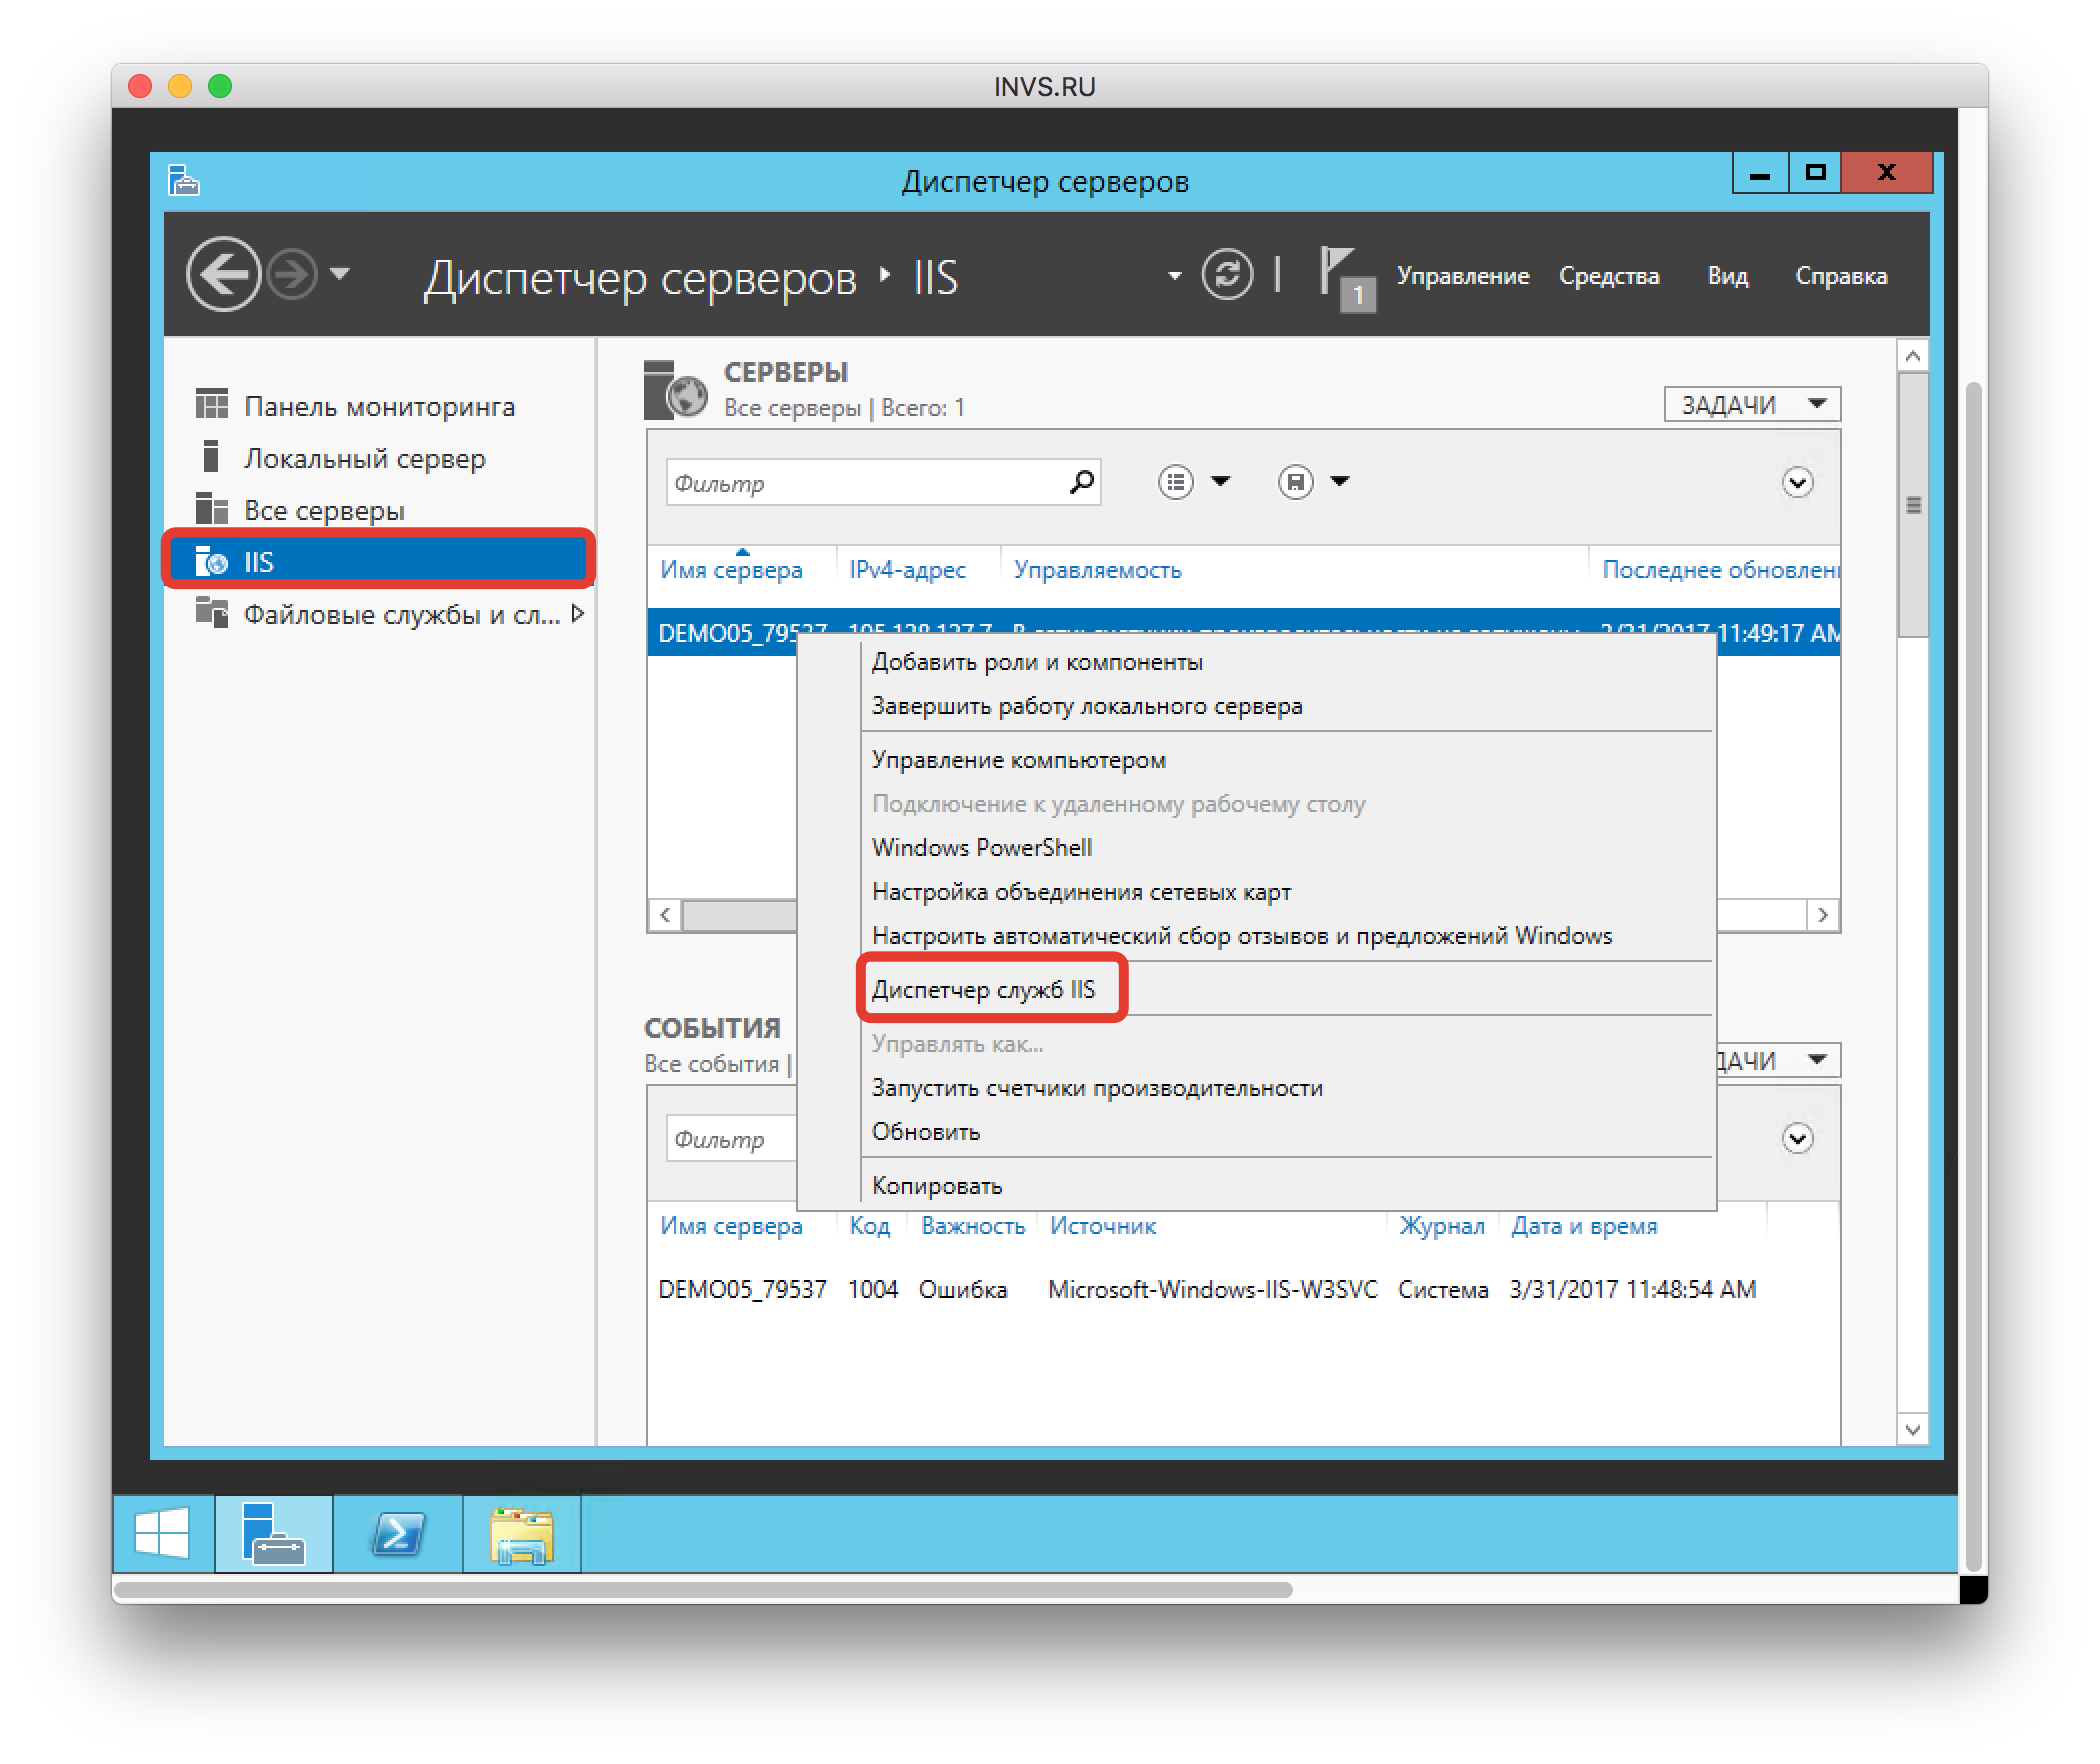
Task: Open File Explorer from taskbar
Action: [521, 1532]
